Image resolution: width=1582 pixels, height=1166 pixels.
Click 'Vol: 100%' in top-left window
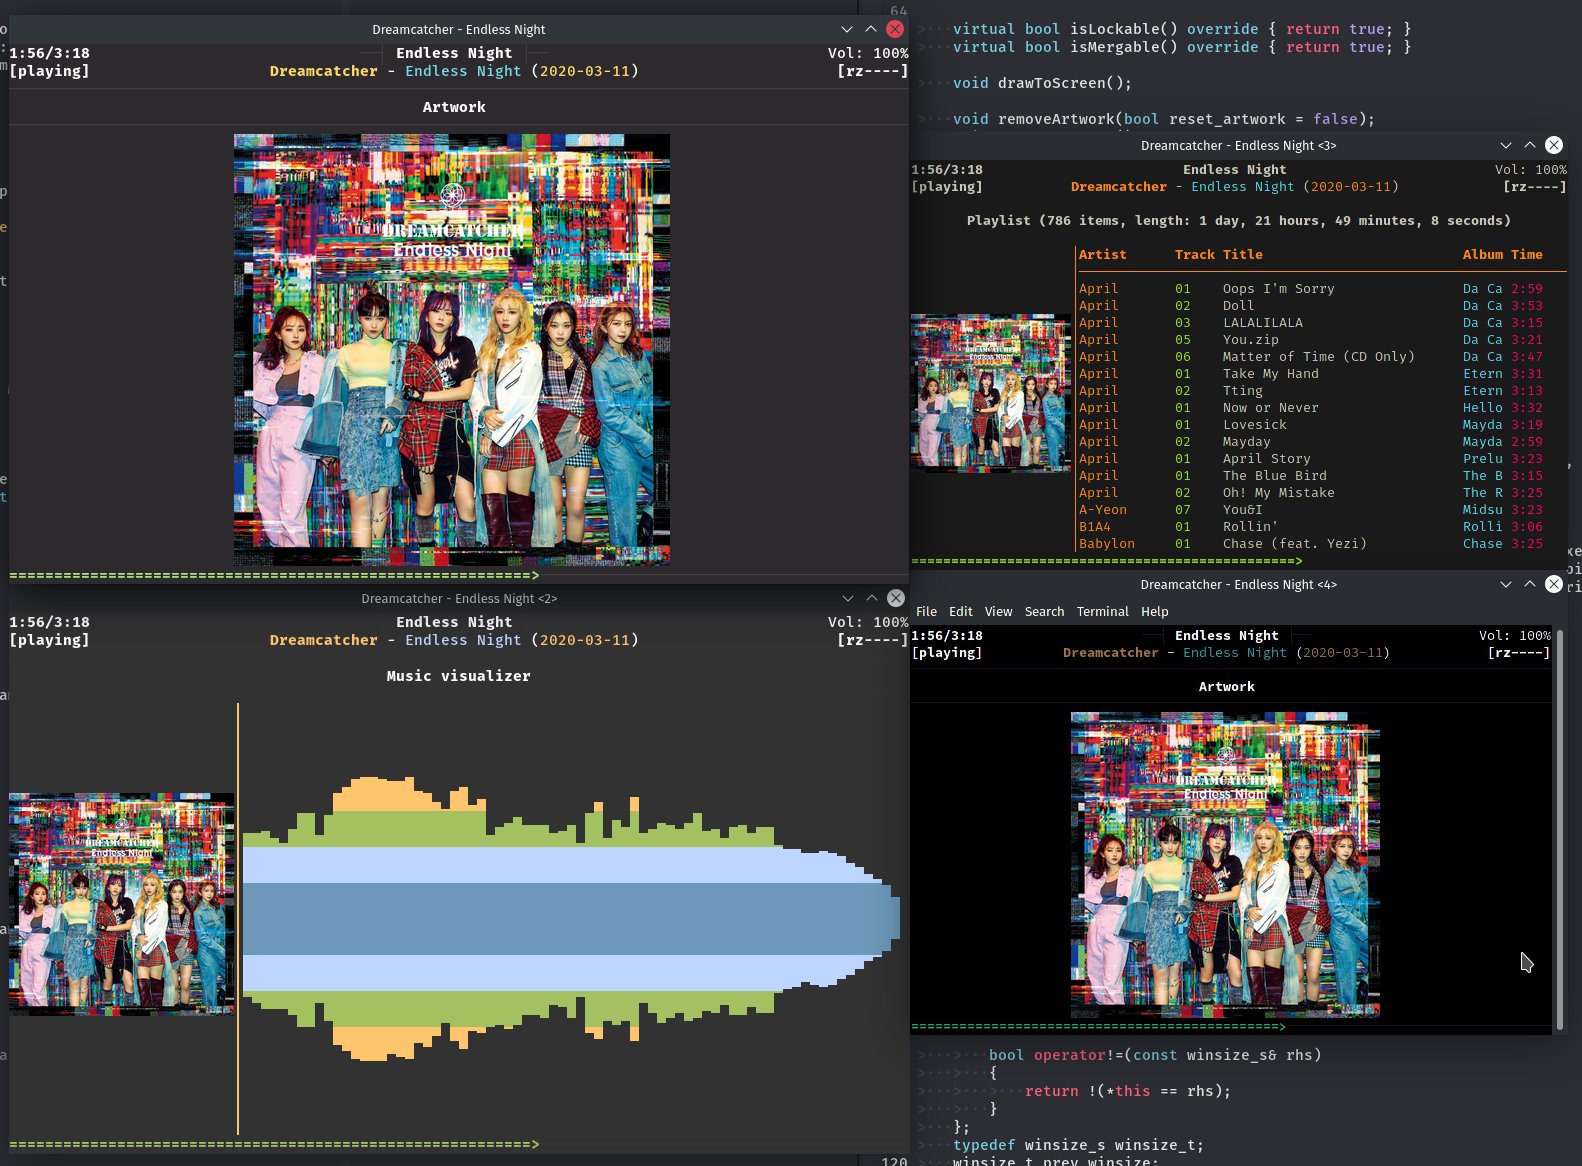pos(868,53)
